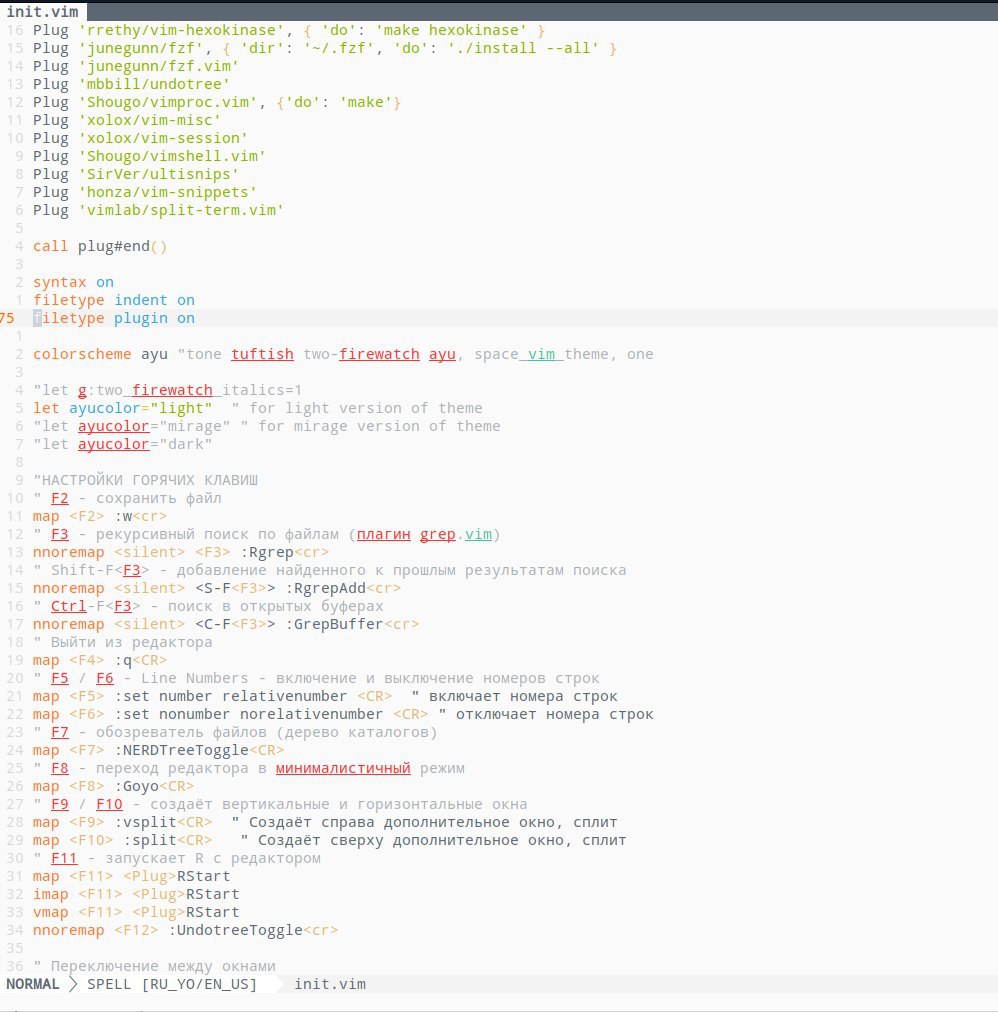Click the 'syntax on' line
Viewport: 998px width, 1012px height.
74,283
